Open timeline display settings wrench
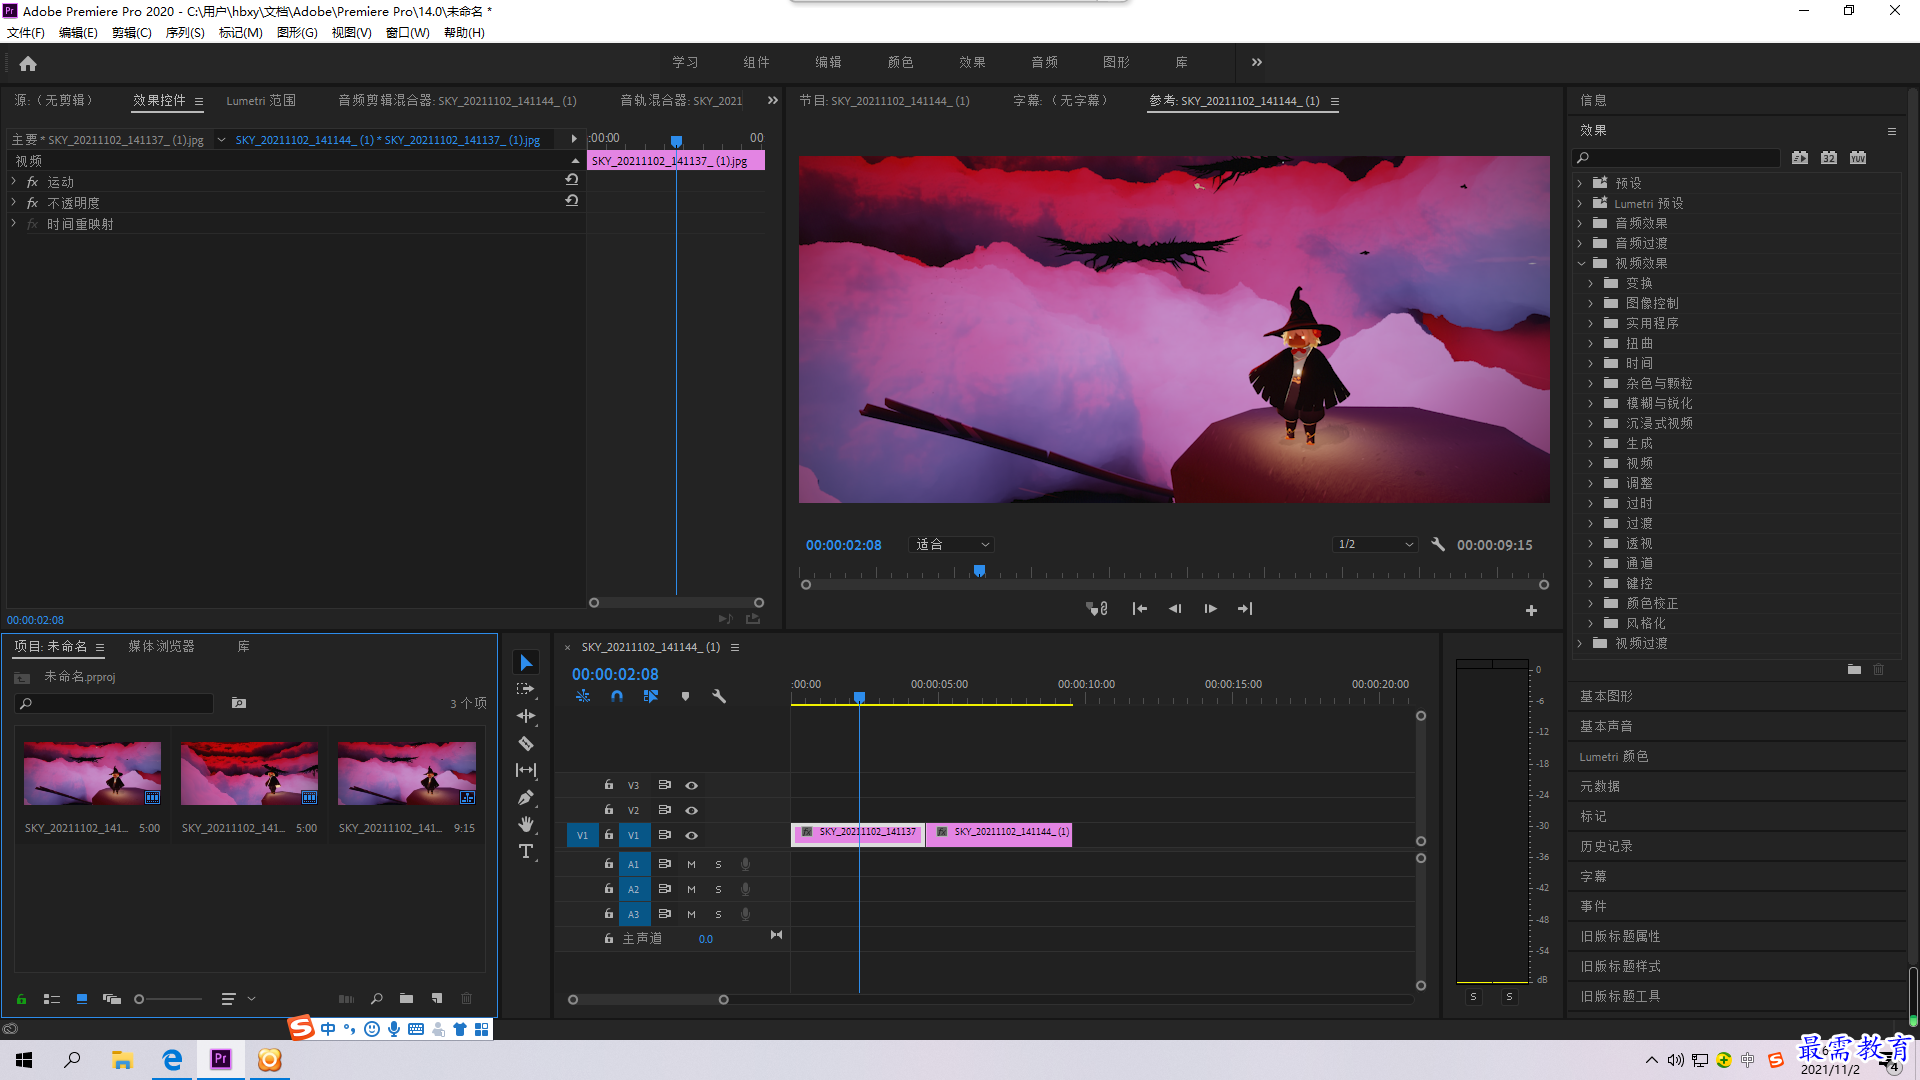The image size is (1920, 1080). [x=719, y=696]
